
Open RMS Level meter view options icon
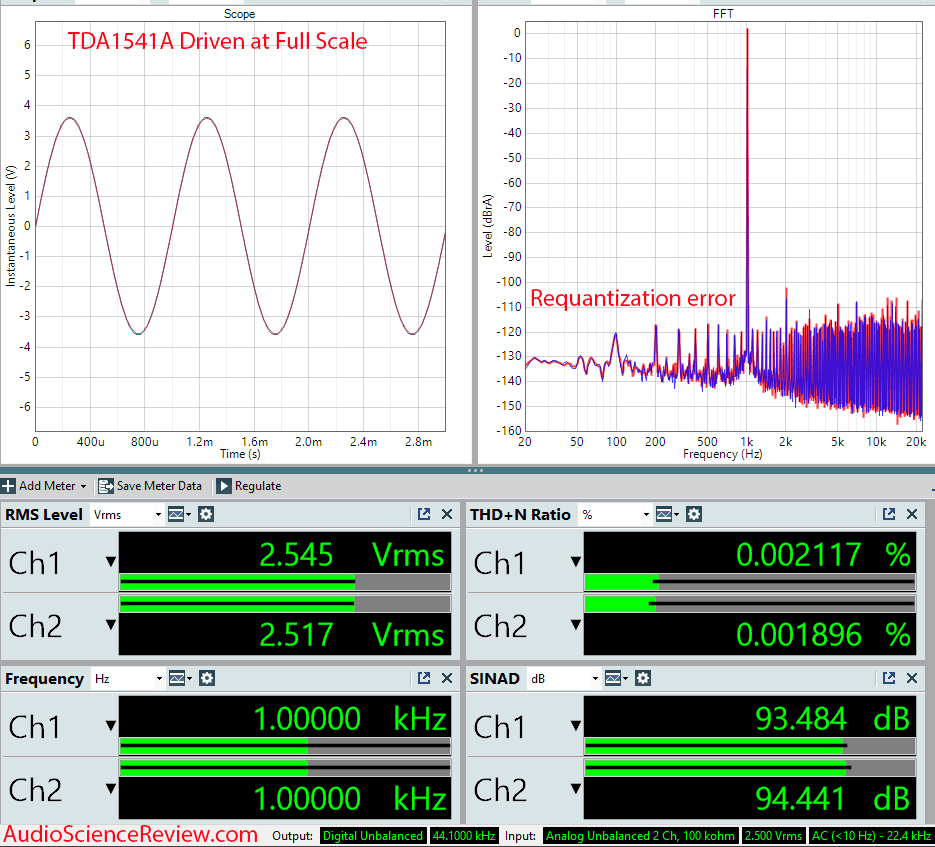coord(179,514)
